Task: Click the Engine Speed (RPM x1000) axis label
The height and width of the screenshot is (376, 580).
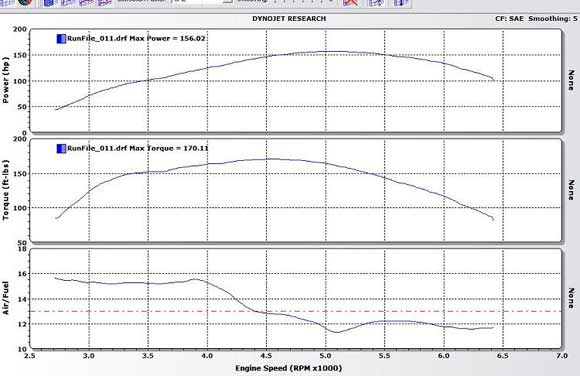Action: (x=289, y=368)
